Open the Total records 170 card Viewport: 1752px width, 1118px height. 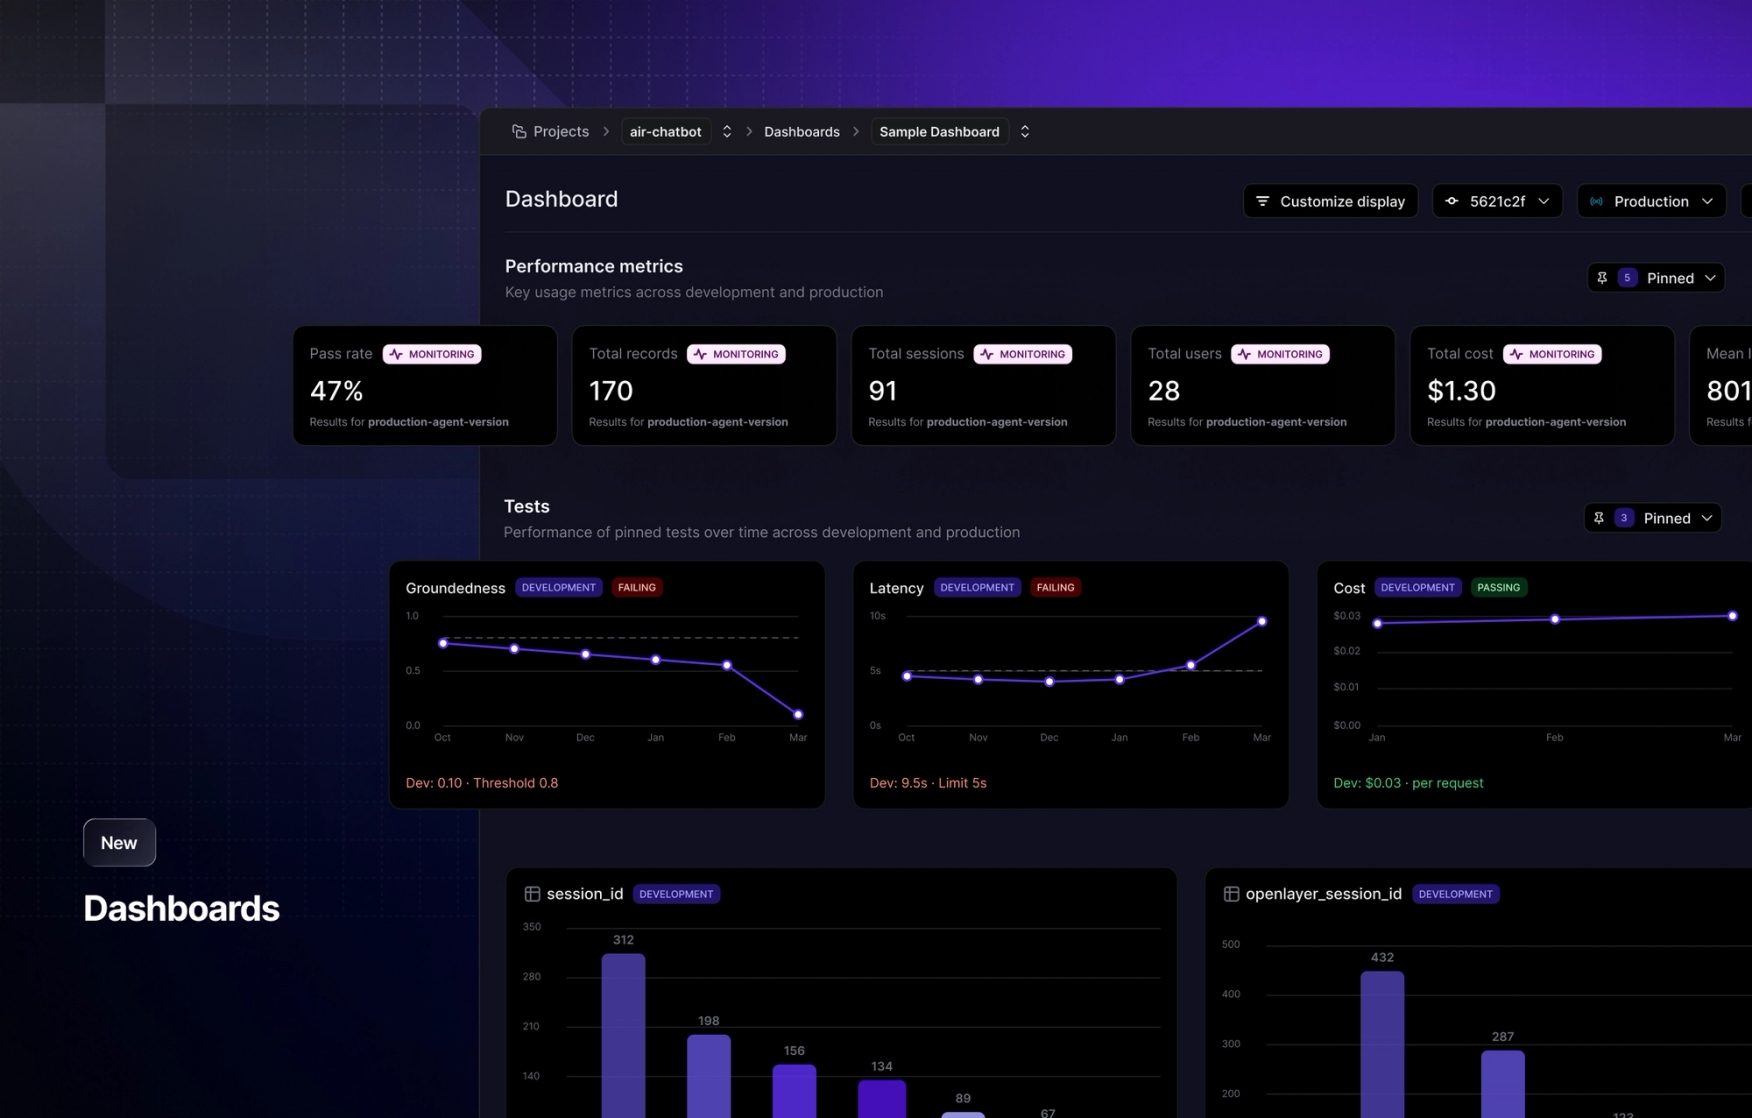point(704,385)
